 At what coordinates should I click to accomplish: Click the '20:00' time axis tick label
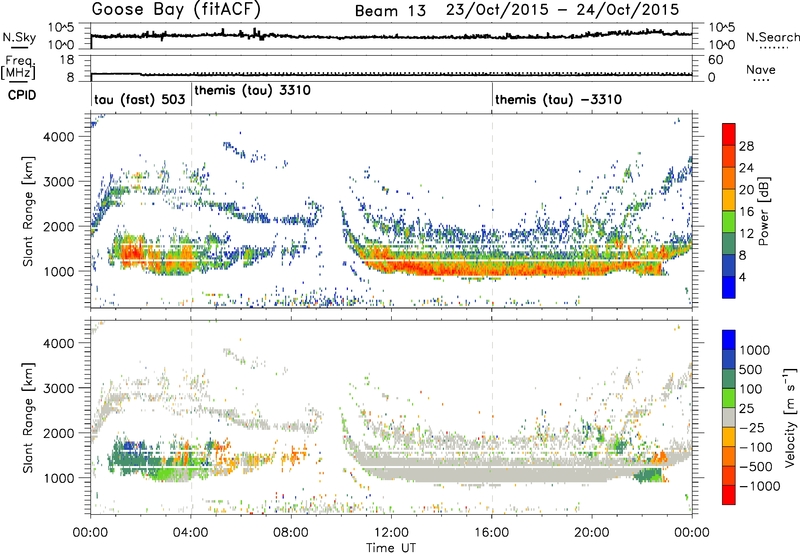point(592,533)
